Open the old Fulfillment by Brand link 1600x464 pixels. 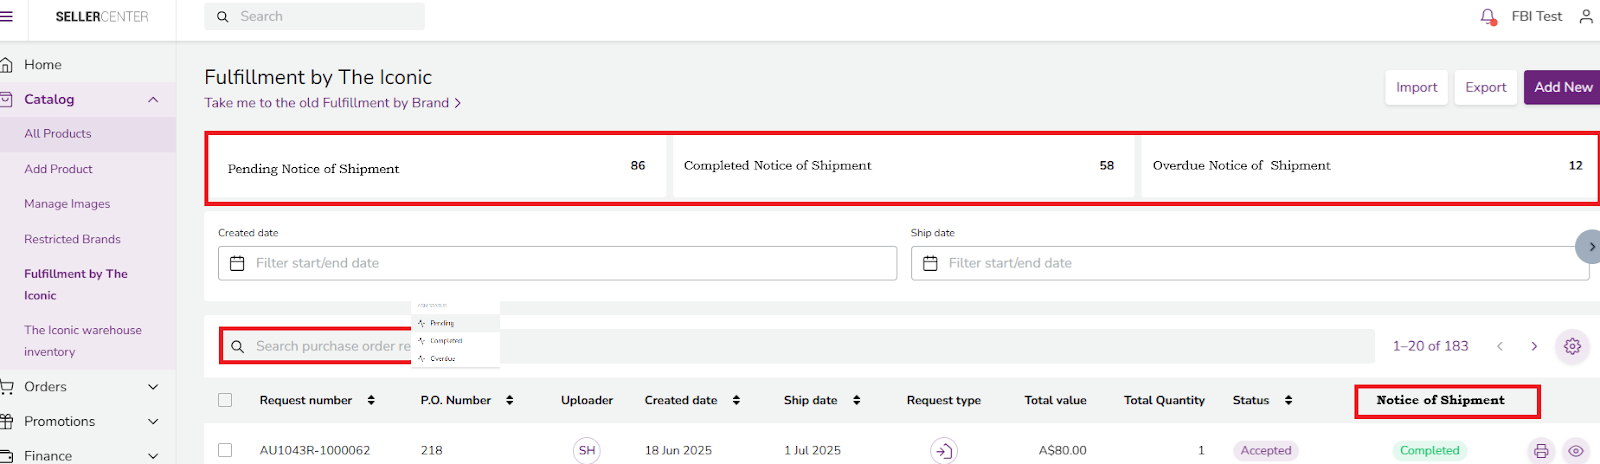332,103
